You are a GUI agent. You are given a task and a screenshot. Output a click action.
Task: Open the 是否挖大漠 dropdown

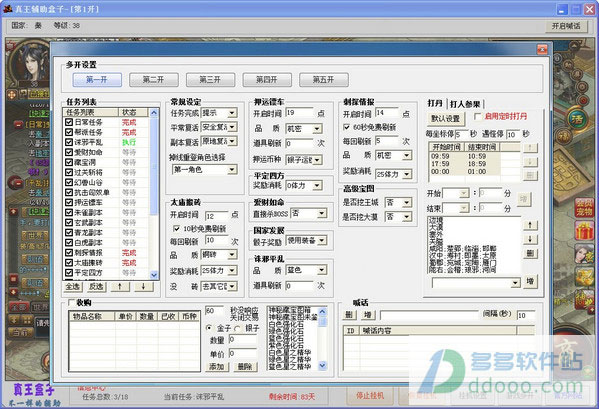(407, 217)
